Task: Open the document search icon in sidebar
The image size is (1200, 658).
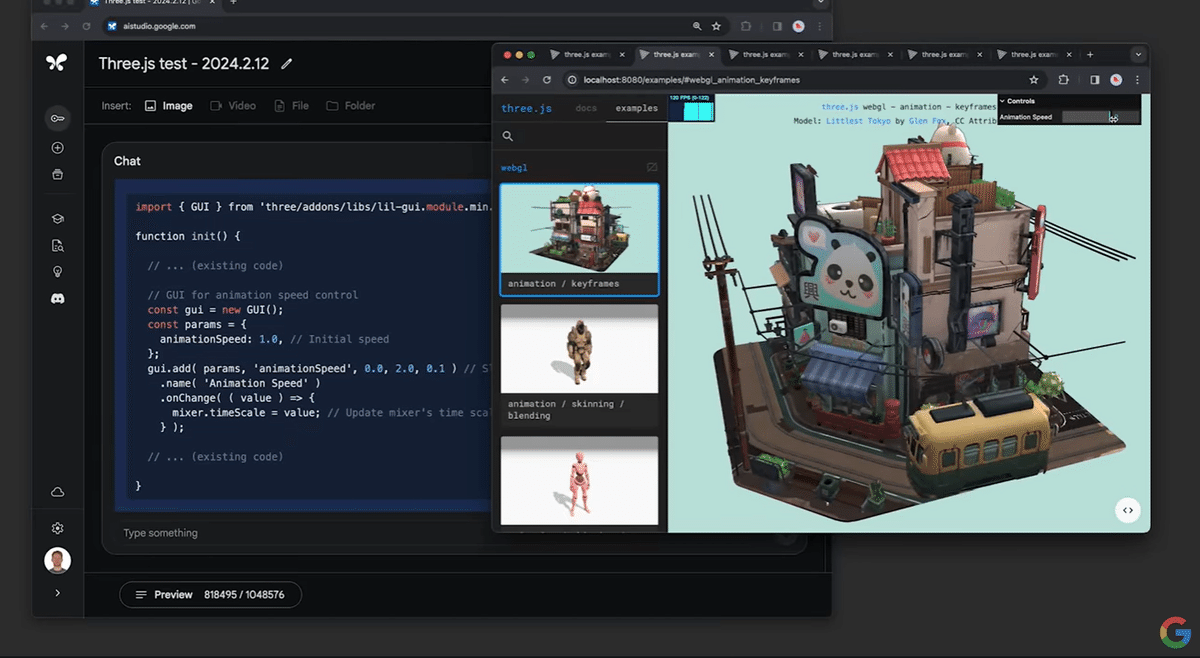Action: [x=57, y=245]
